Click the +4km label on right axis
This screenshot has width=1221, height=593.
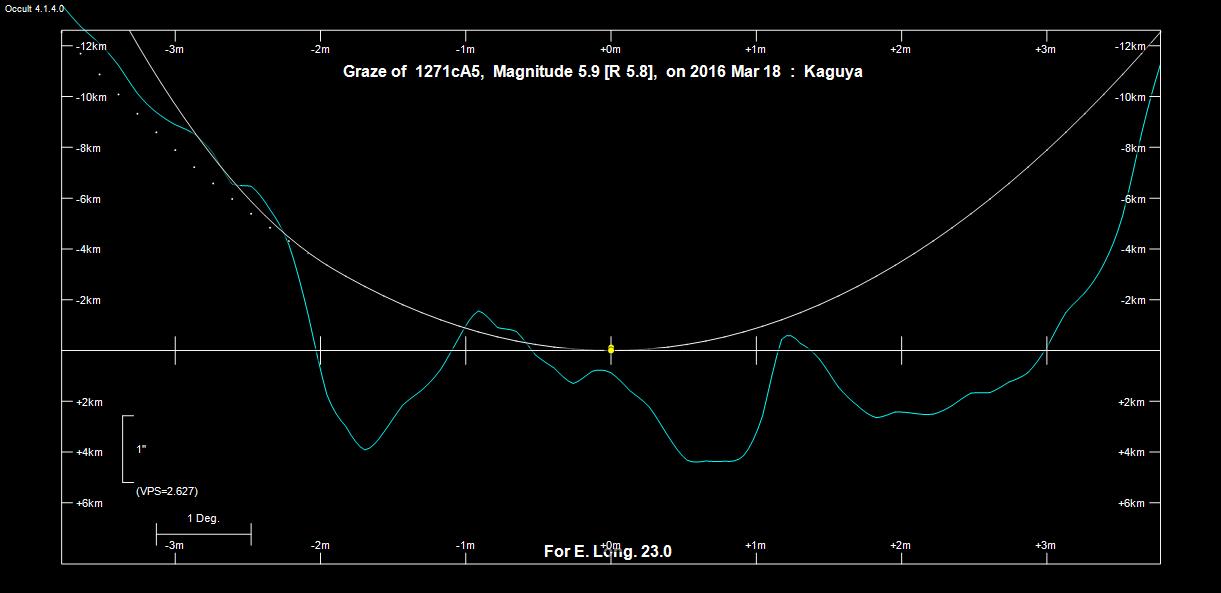point(1130,453)
